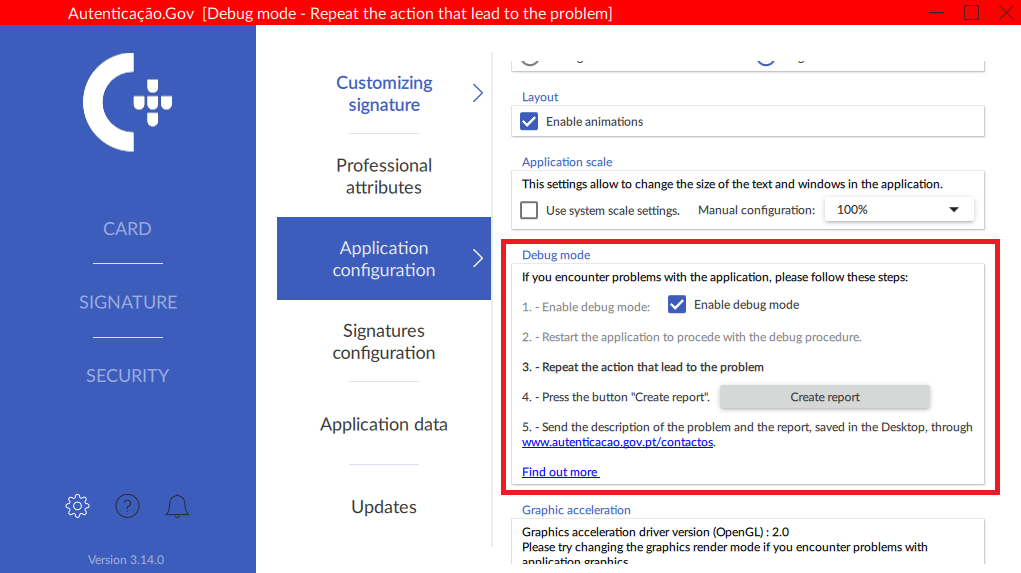Show notifications via the bell icon
Screen dimensions: 1021x573
(178, 506)
